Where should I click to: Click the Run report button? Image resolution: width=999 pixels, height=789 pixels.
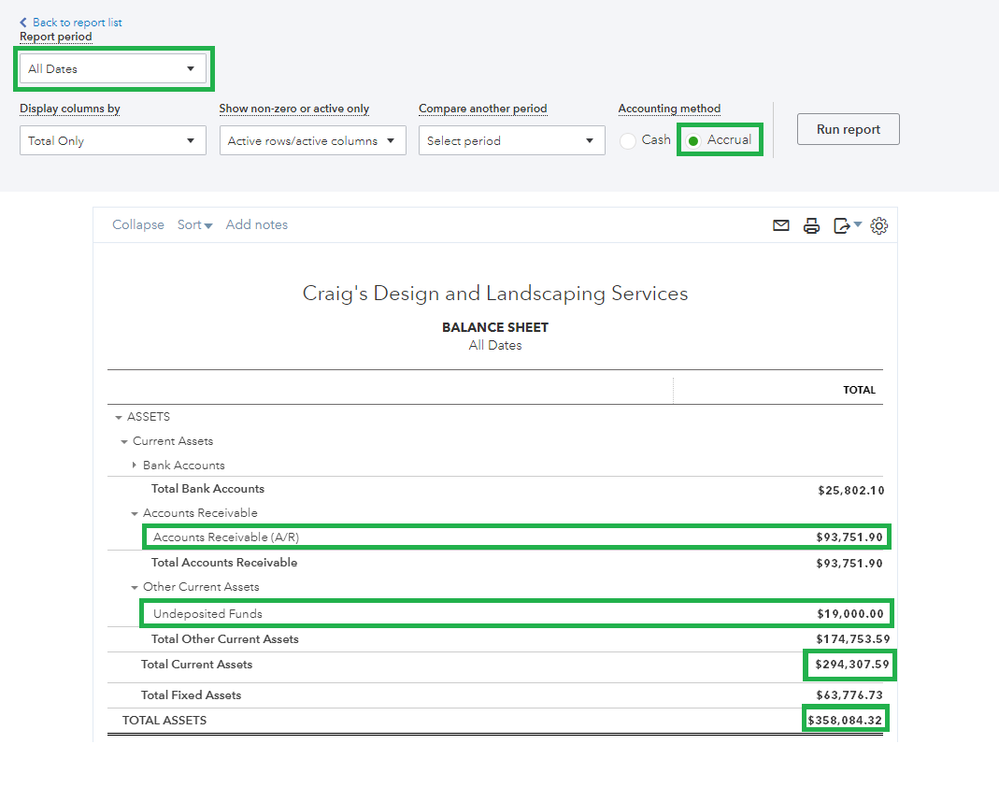click(847, 129)
